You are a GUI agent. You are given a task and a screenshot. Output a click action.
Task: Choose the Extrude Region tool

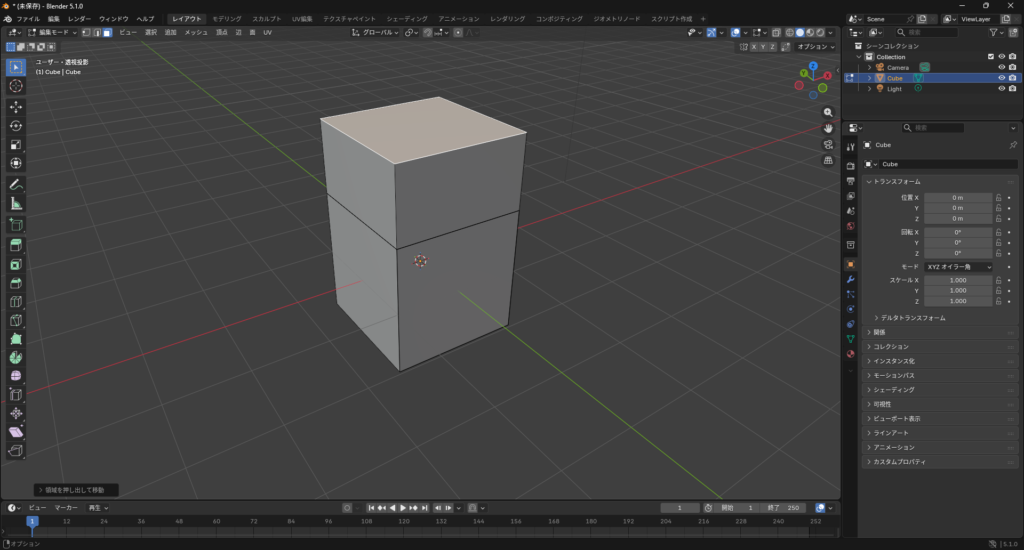pos(16,246)
